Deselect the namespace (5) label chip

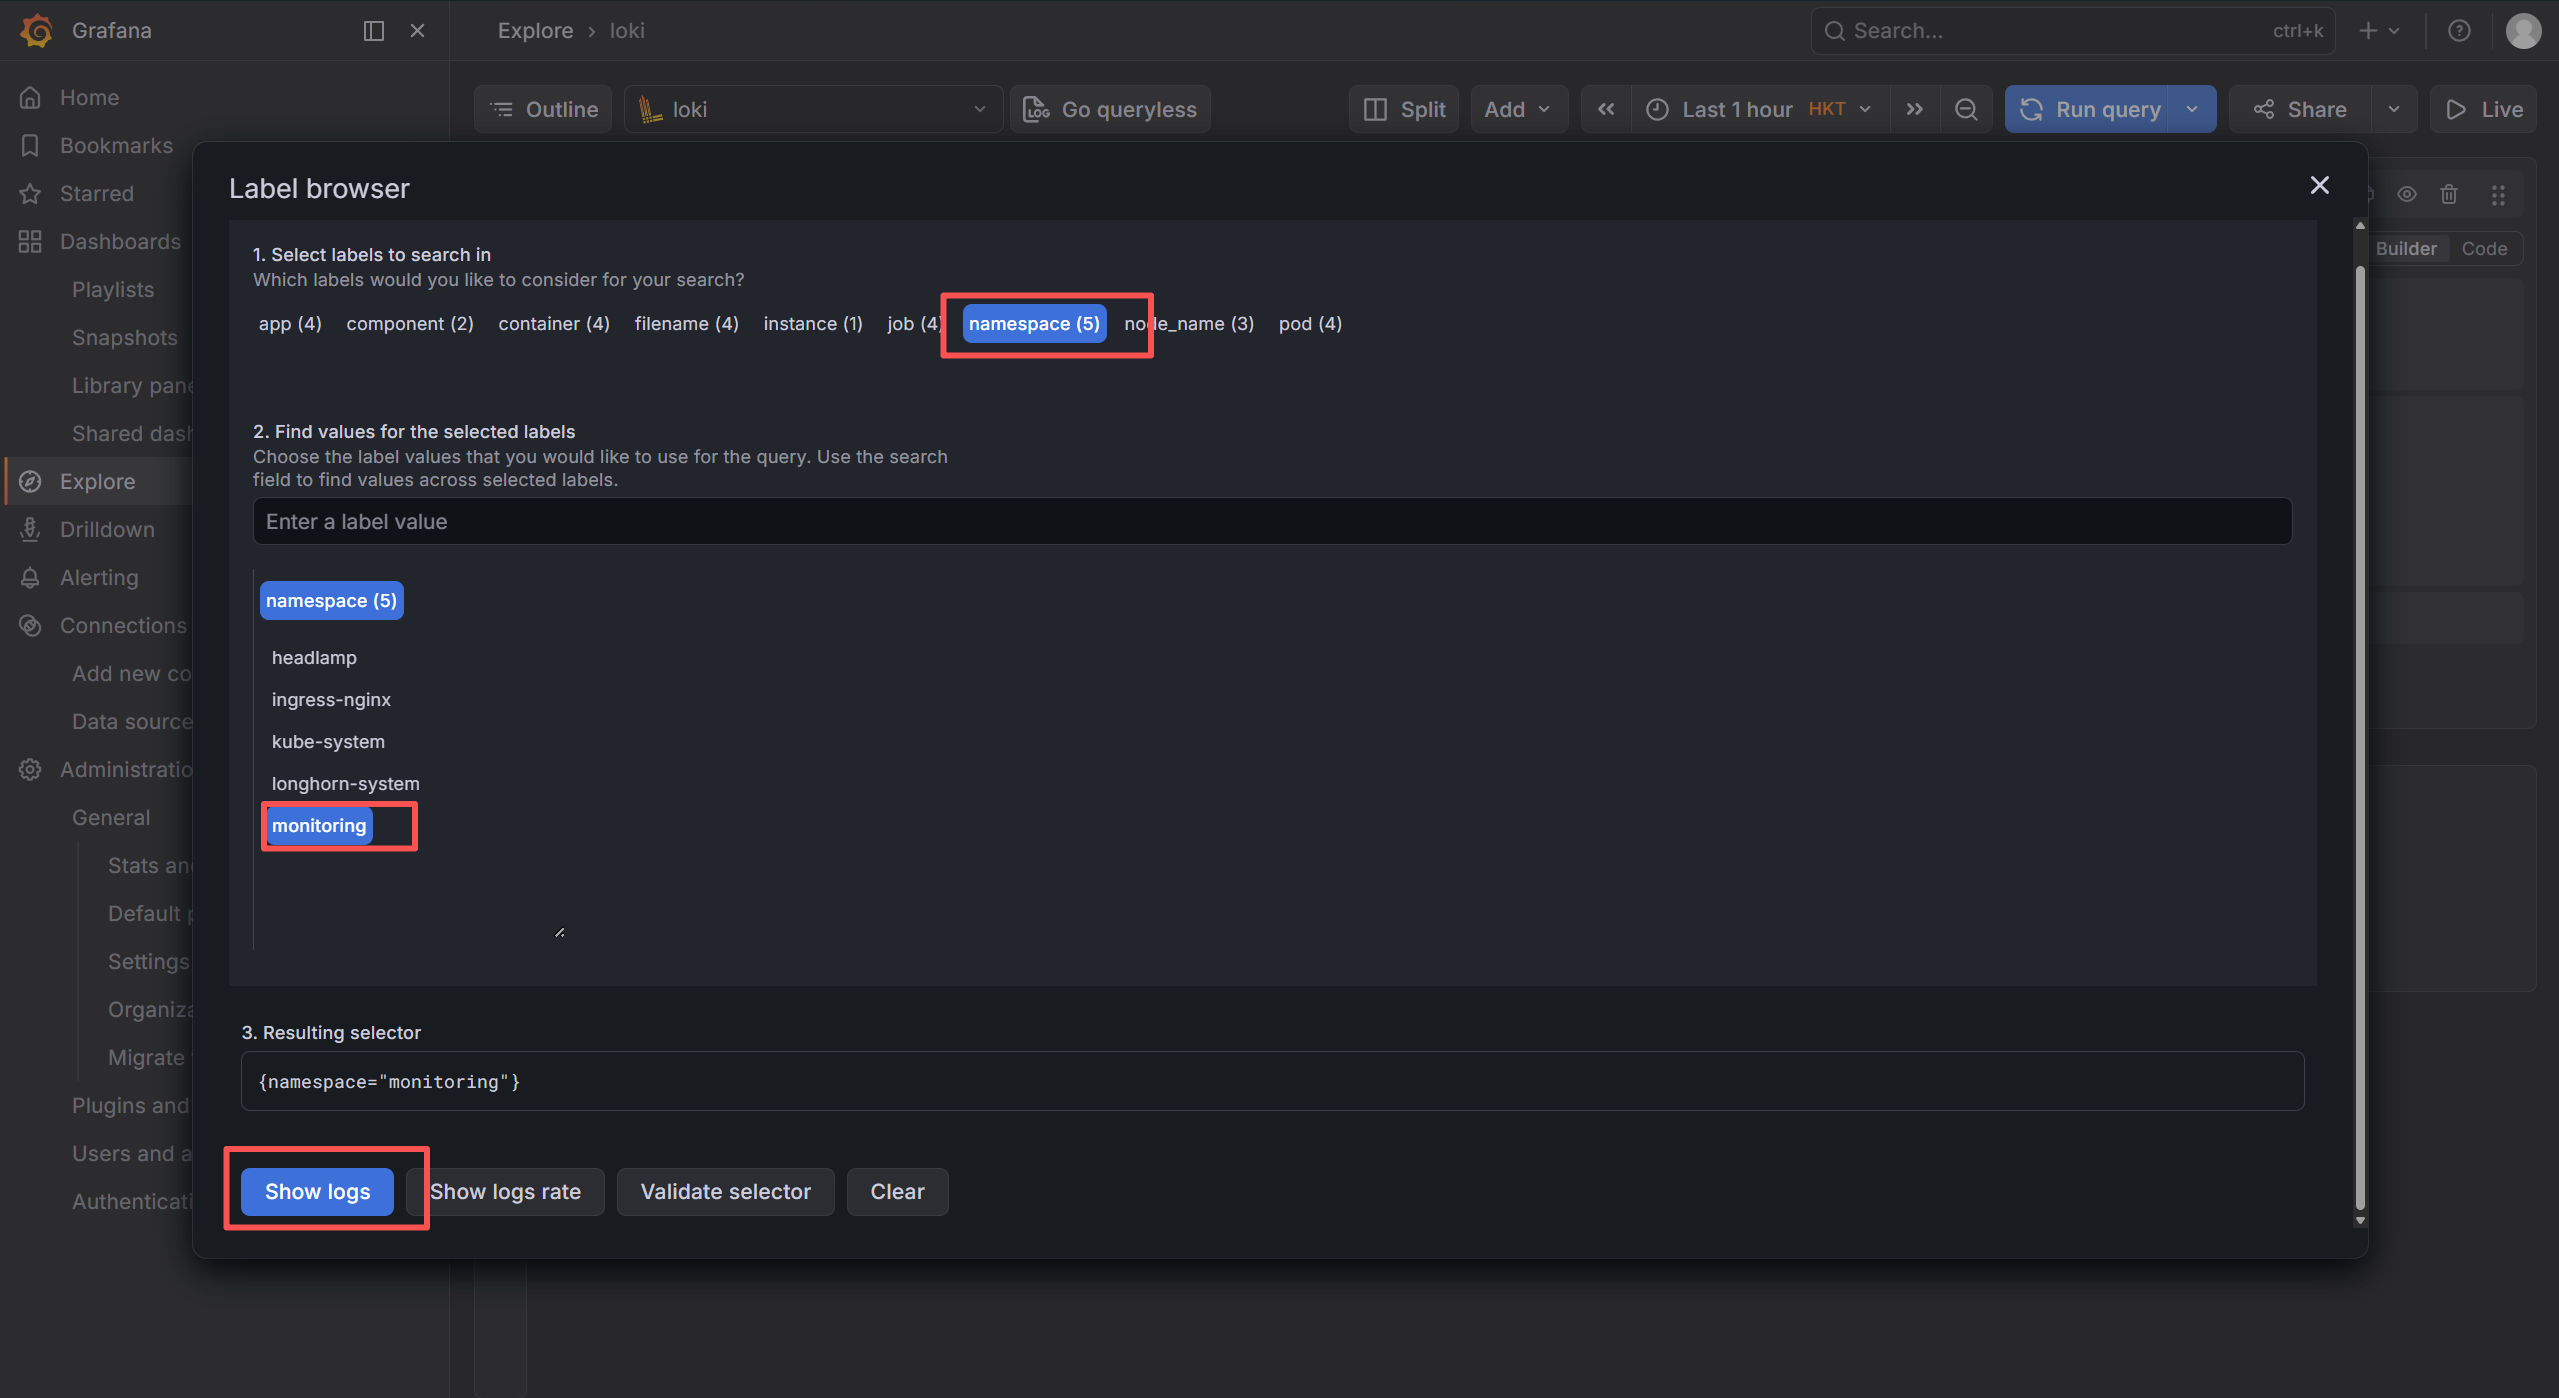(x=1034, y=323)
